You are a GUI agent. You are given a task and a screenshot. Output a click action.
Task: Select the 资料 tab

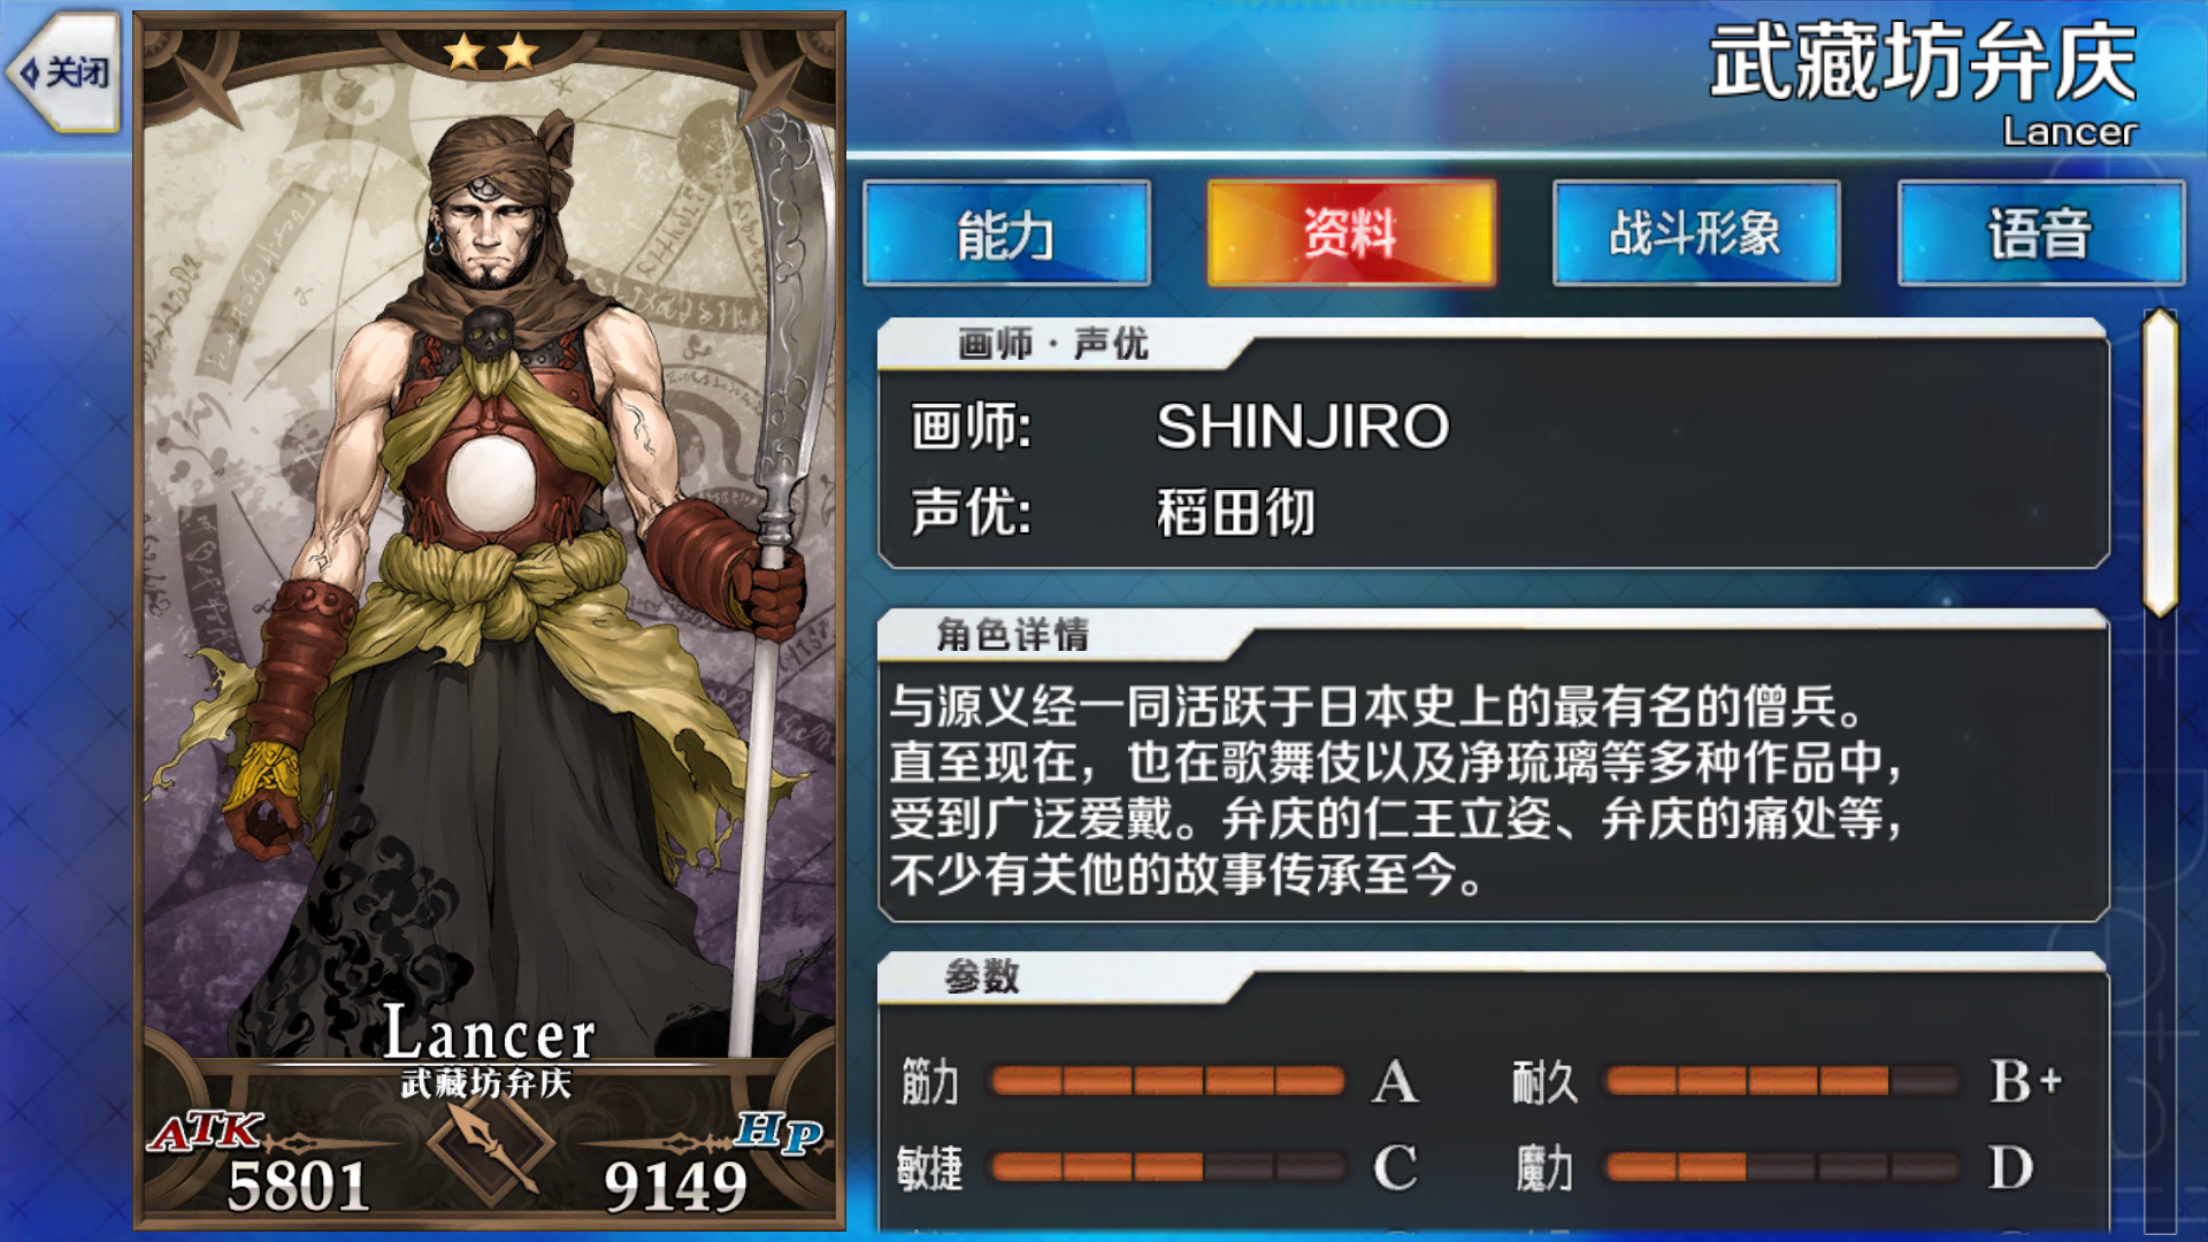click(1351, 233)
